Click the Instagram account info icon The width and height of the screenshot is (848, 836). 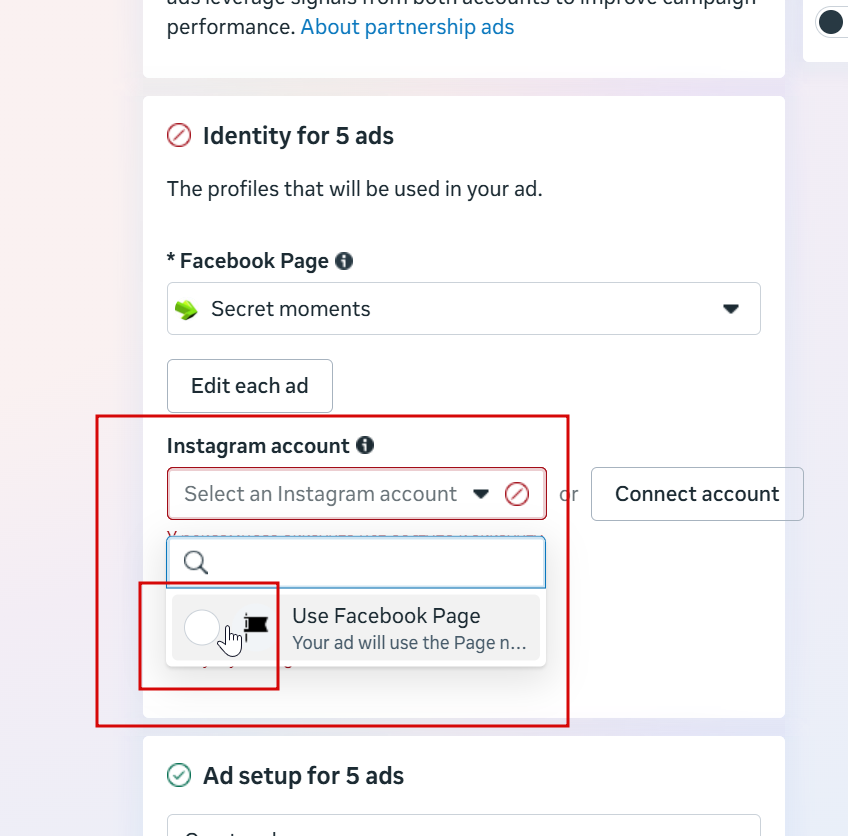pos(365,445)
